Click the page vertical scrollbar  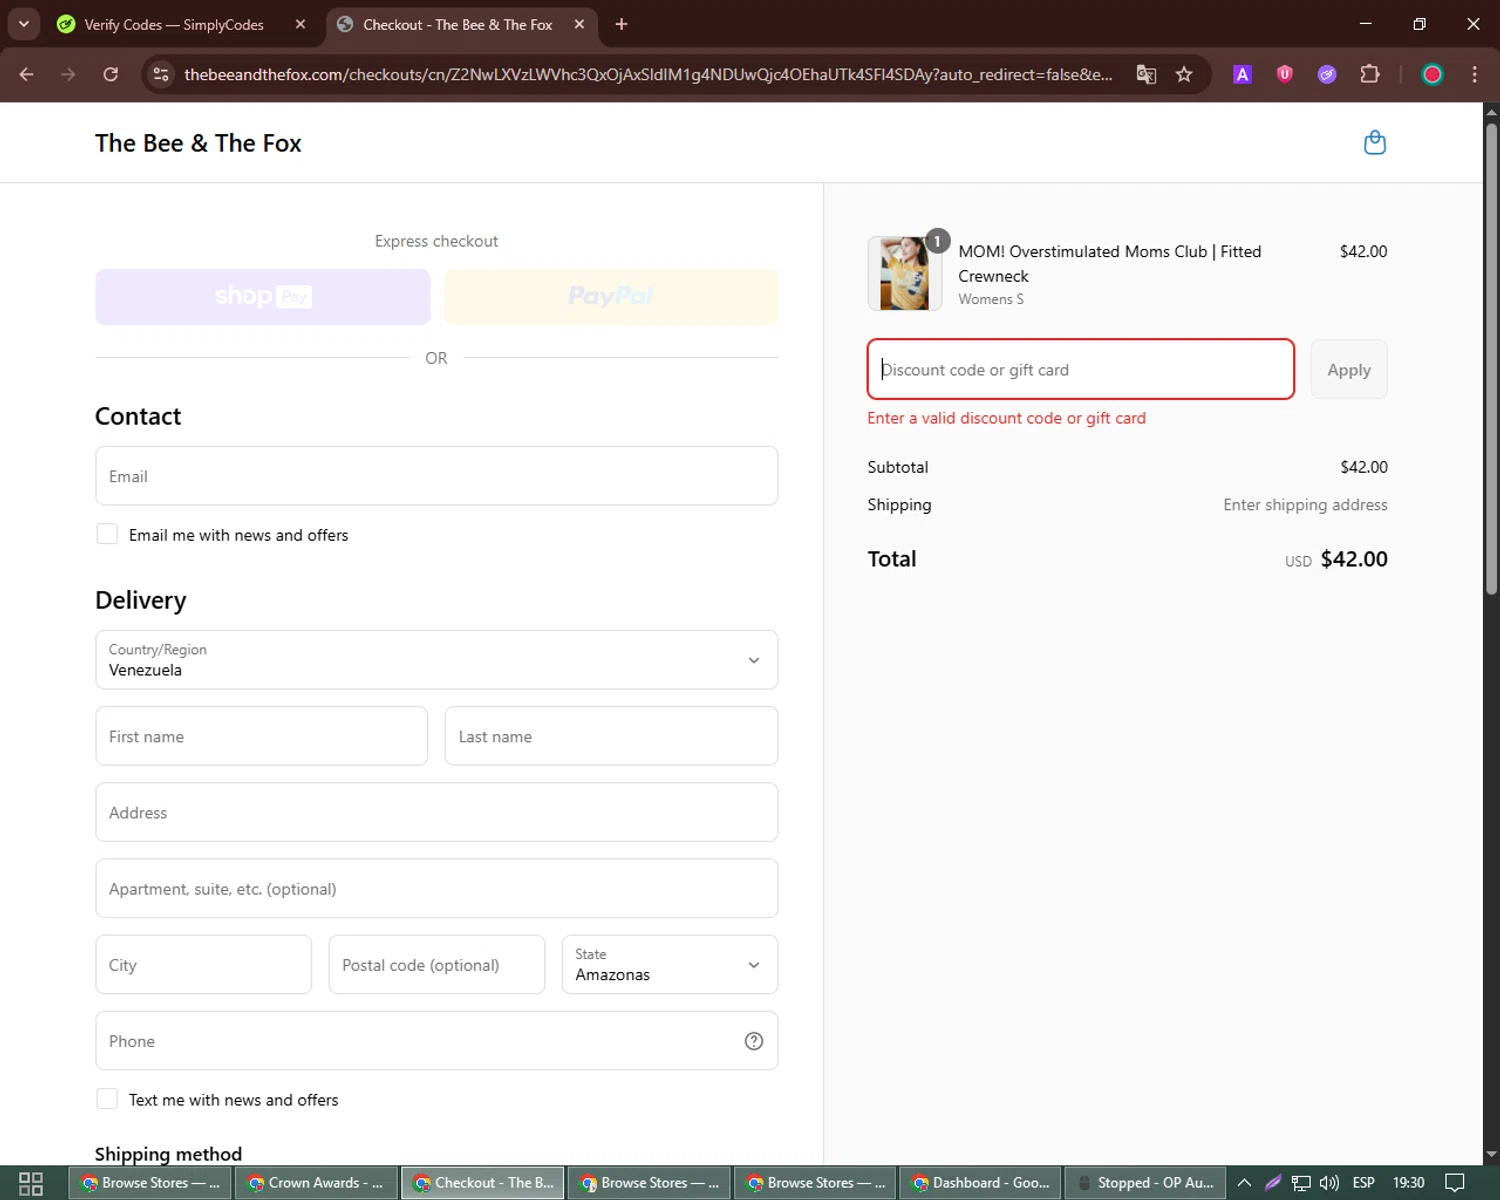1491,360
